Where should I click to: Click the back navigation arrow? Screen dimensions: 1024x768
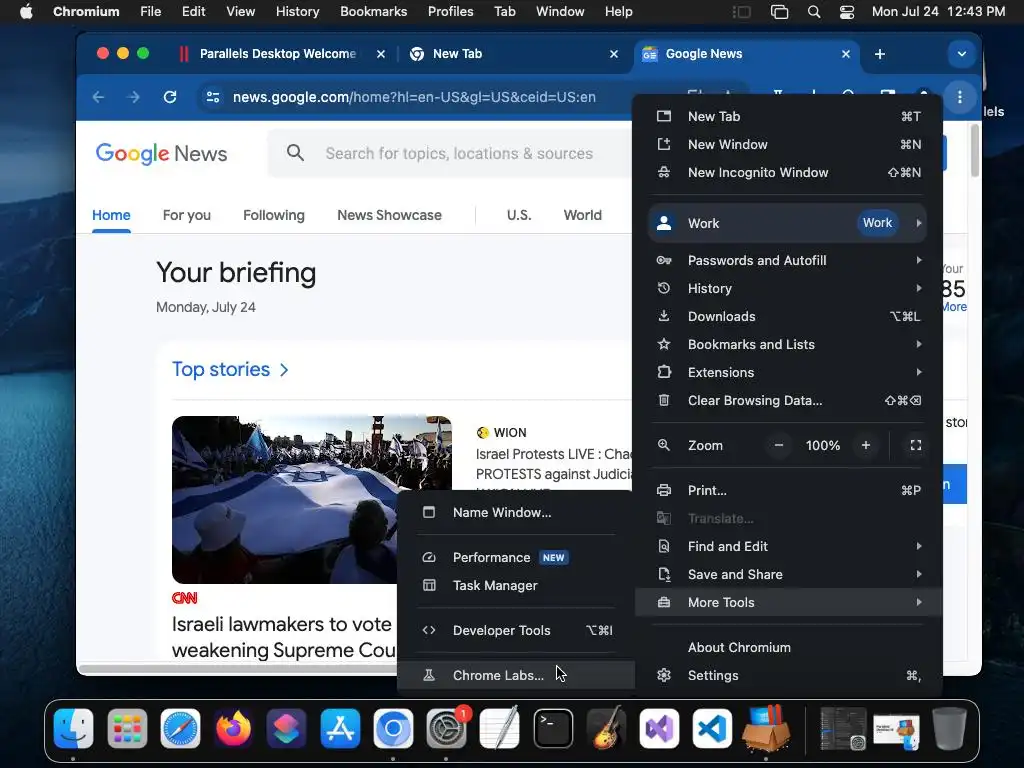pyautogui.click(x=99, y=97)
